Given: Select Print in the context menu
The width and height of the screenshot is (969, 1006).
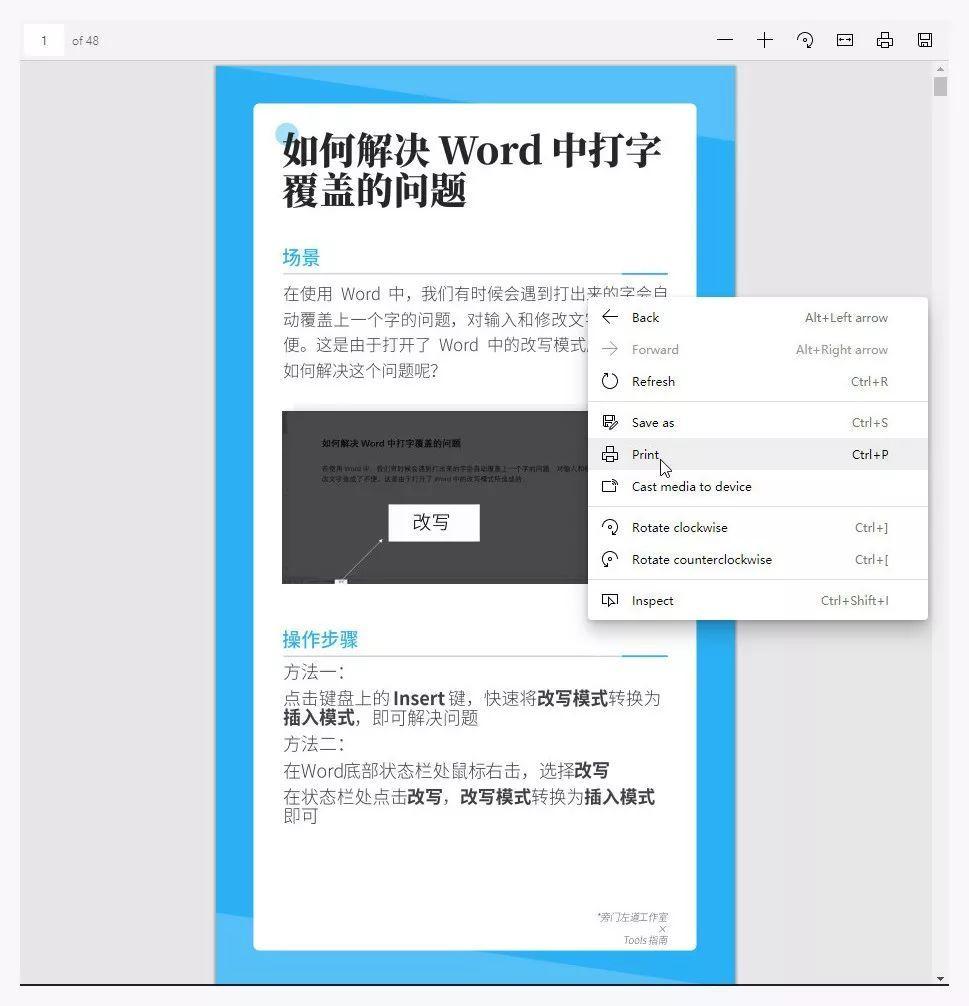Looking at the screenshot, I should point(758,454).
